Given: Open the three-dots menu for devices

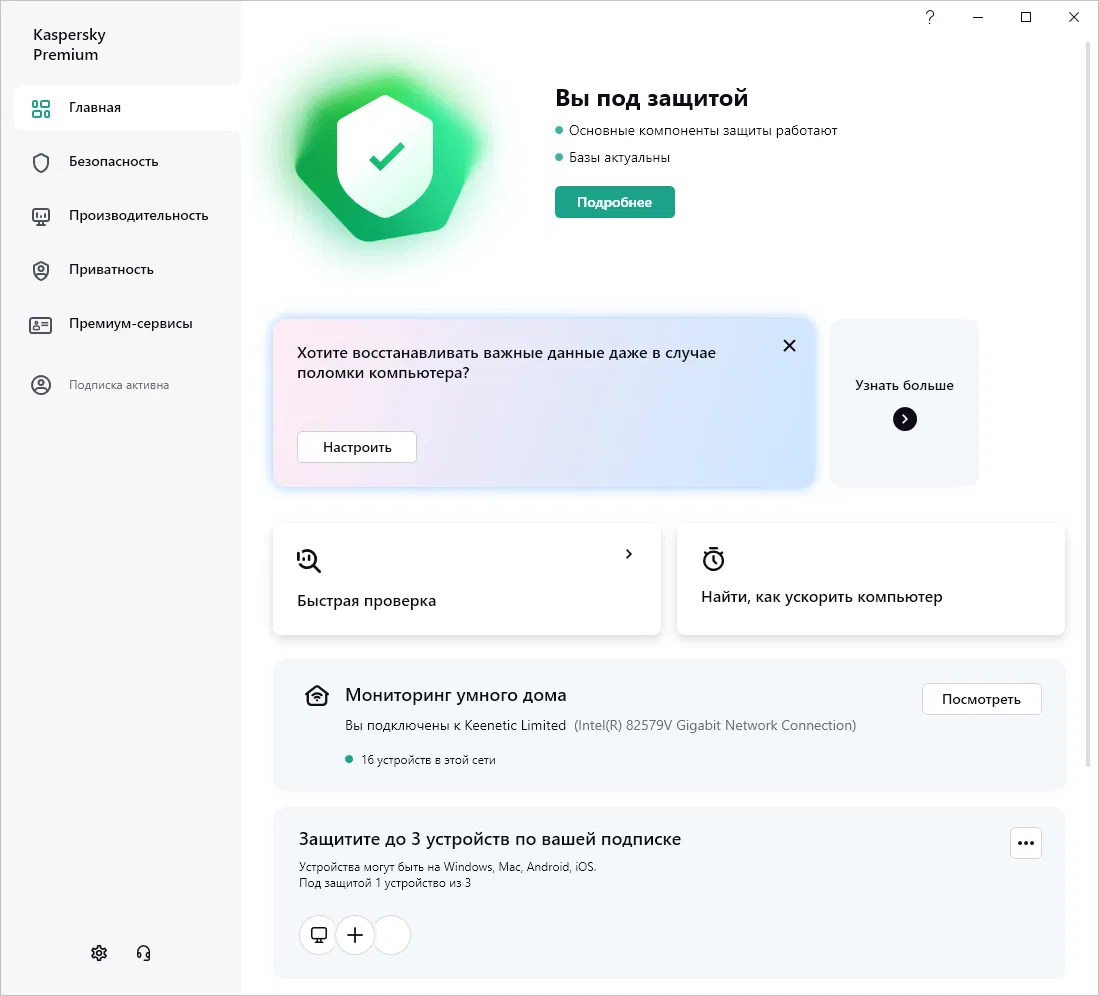Looking at the screenshot, I should pyautogui.click(x=1025, y=843).
